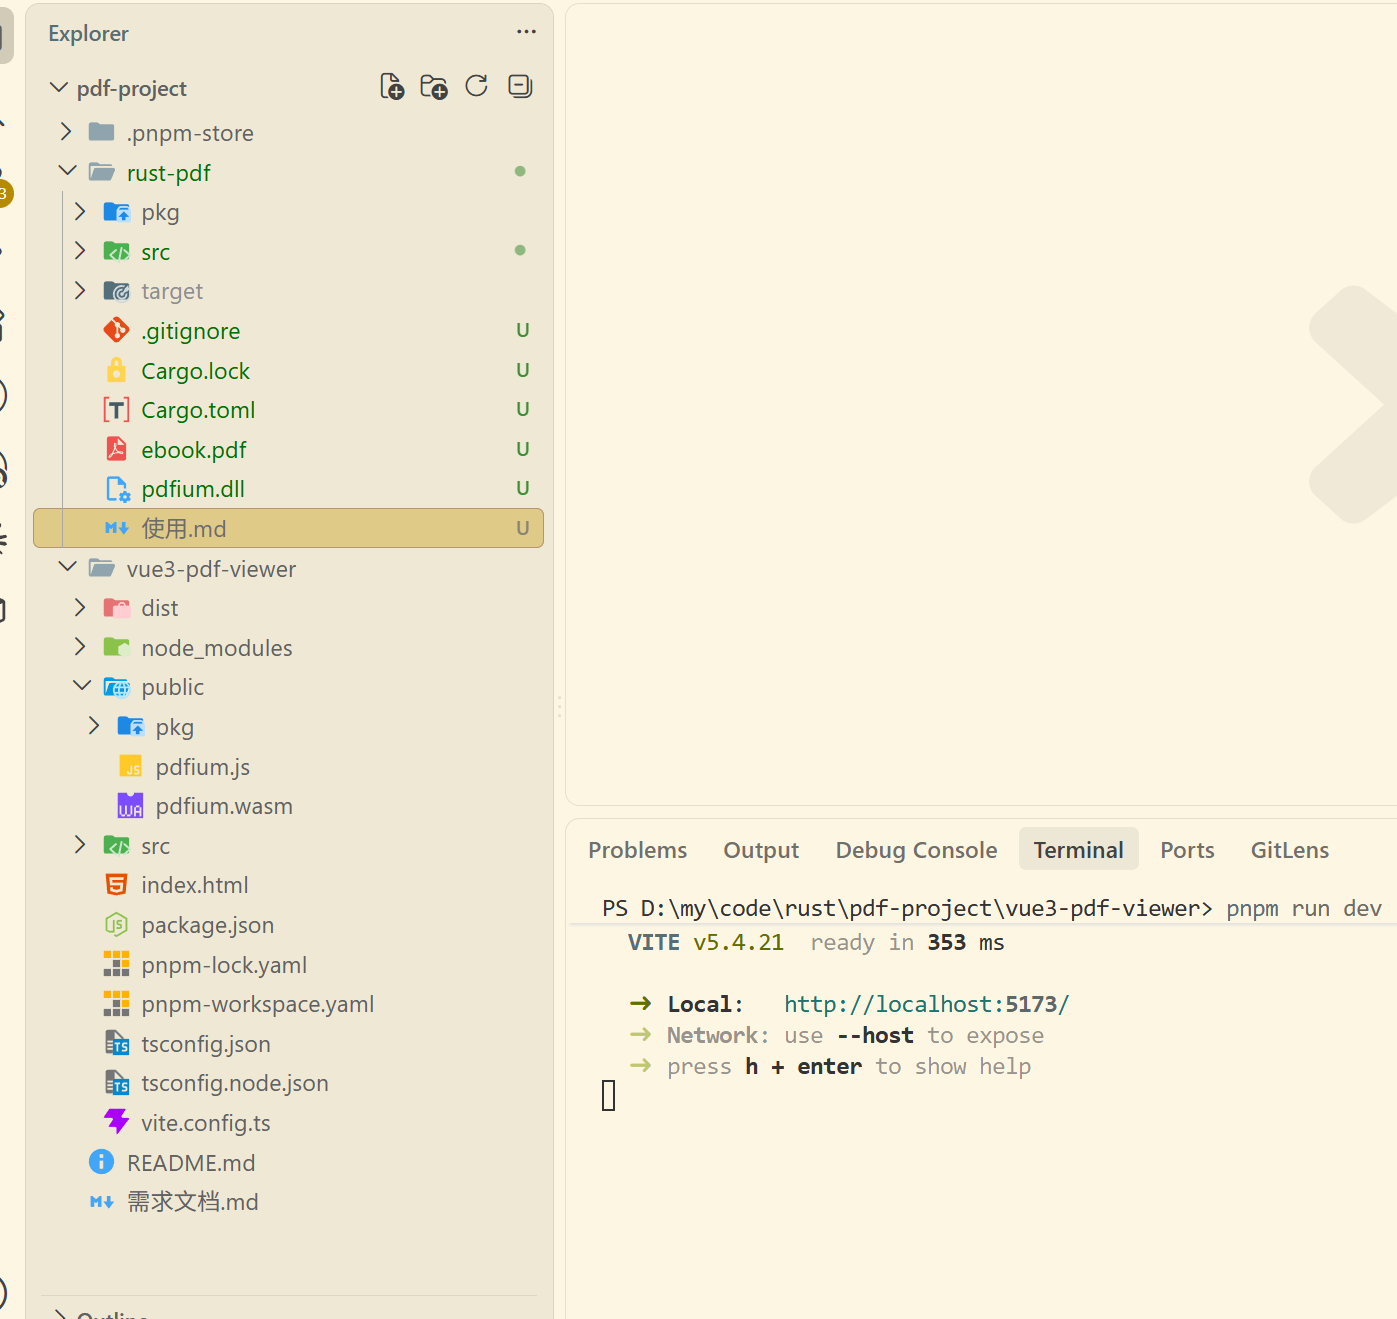
Task: Open the Ports tab
Action: click(x=1187, y=850)
